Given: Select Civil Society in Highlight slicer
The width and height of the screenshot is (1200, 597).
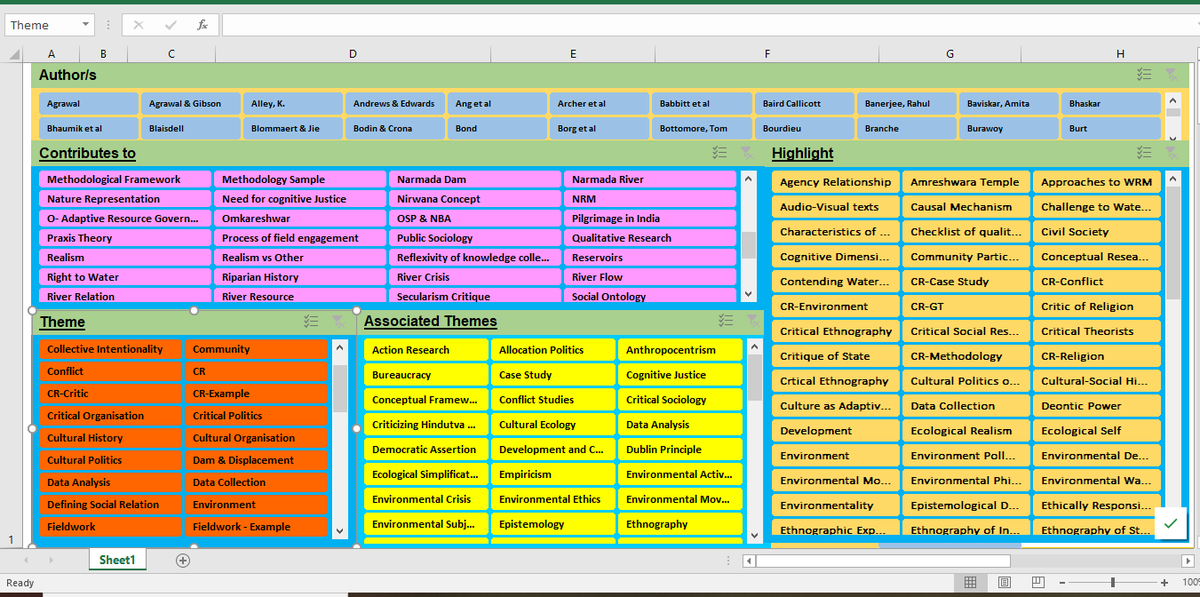Looking at the screenshot, I should (x=1097, y=232).
